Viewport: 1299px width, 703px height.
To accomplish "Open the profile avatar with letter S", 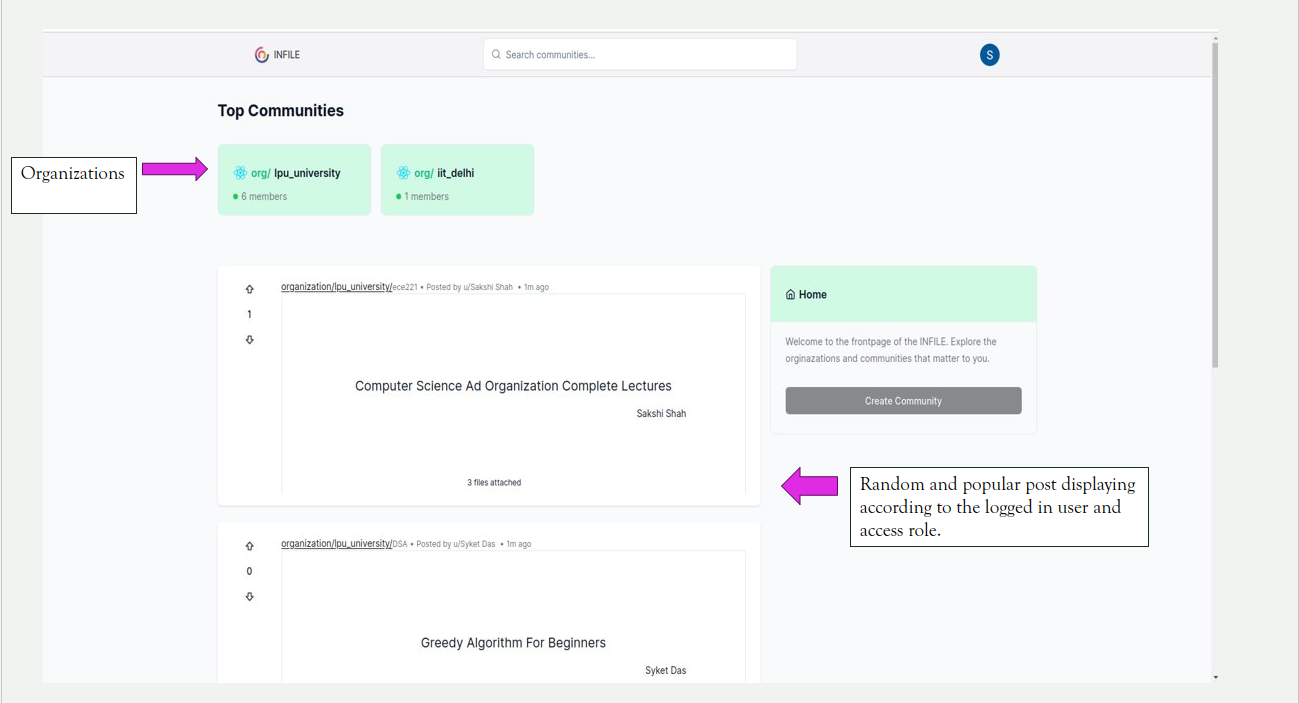I will point(989,55).
